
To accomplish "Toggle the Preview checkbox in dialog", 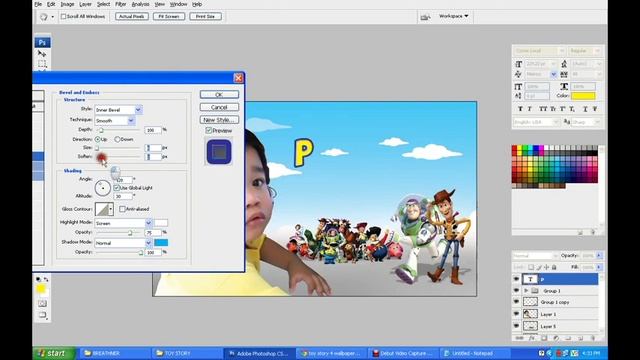I will [209, 131].
